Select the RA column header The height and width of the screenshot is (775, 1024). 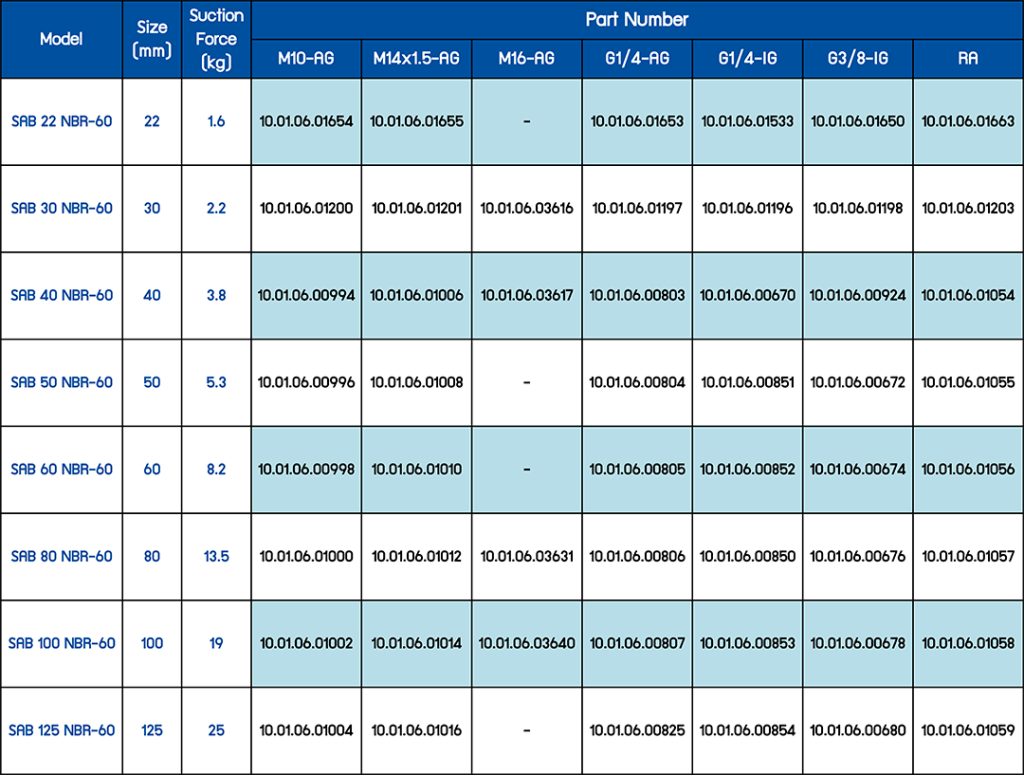pos(968,59)
